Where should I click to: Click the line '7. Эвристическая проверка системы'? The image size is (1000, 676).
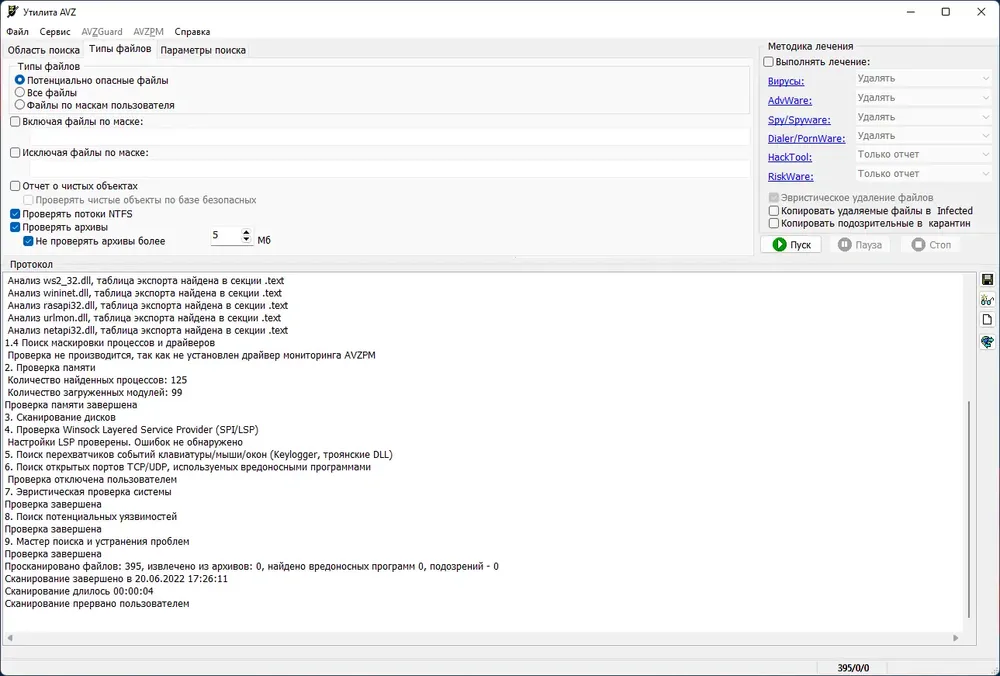(88, 492)
